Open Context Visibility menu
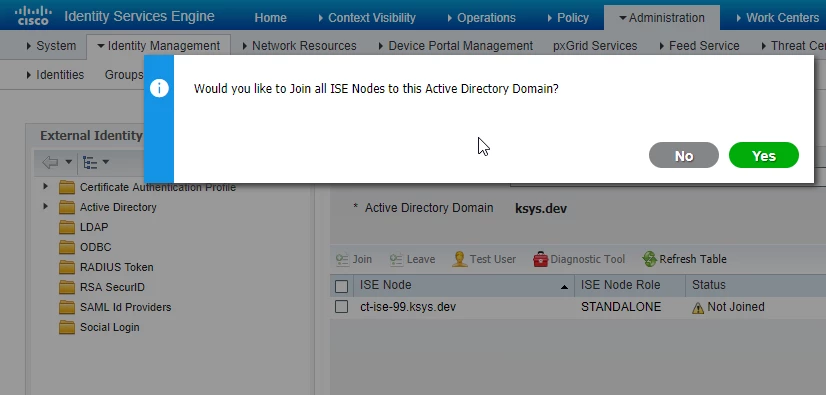826x395 pixels. (x=367, y=17)
